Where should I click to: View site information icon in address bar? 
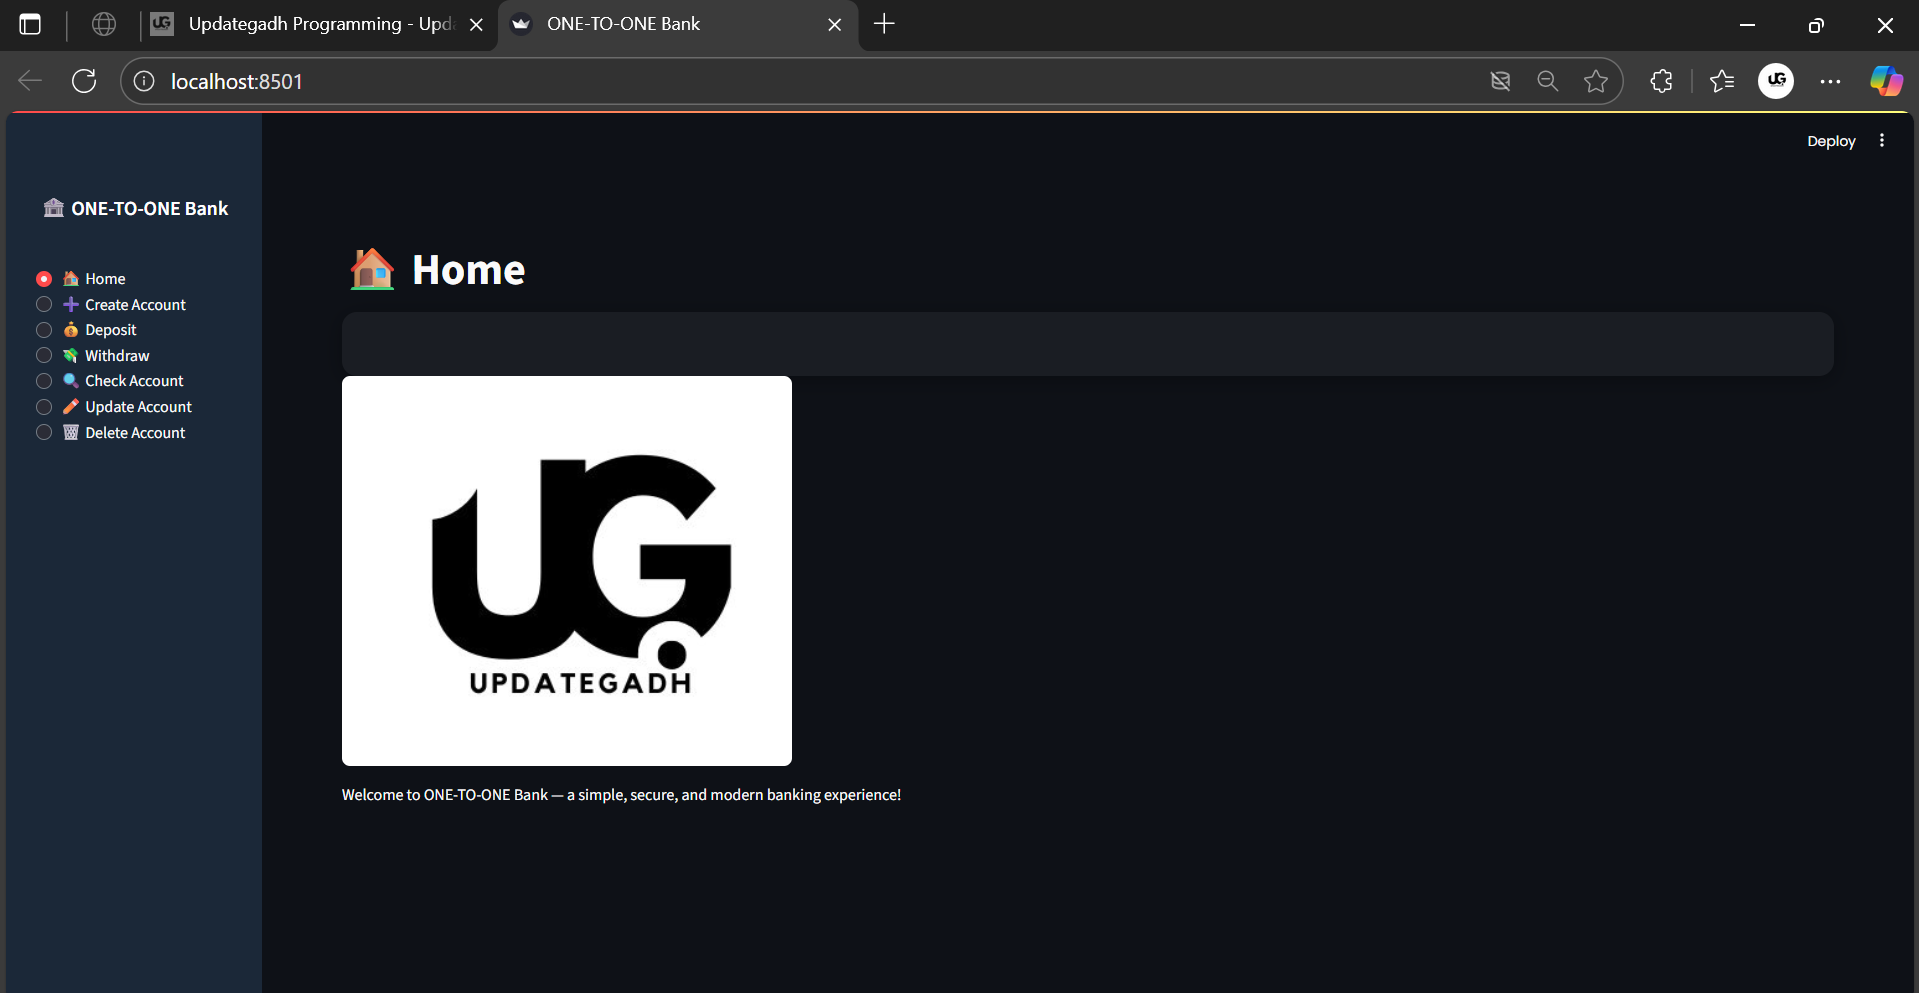pyautogui.click(x=144, y=81)
